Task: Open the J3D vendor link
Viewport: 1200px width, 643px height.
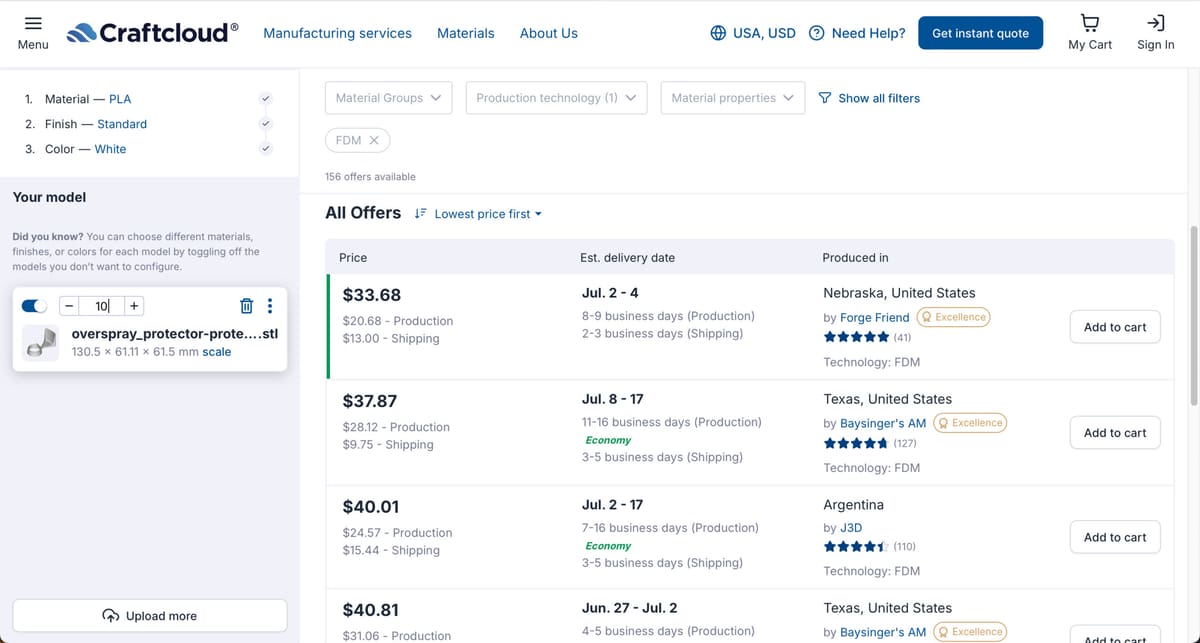Action: point(851,527)
